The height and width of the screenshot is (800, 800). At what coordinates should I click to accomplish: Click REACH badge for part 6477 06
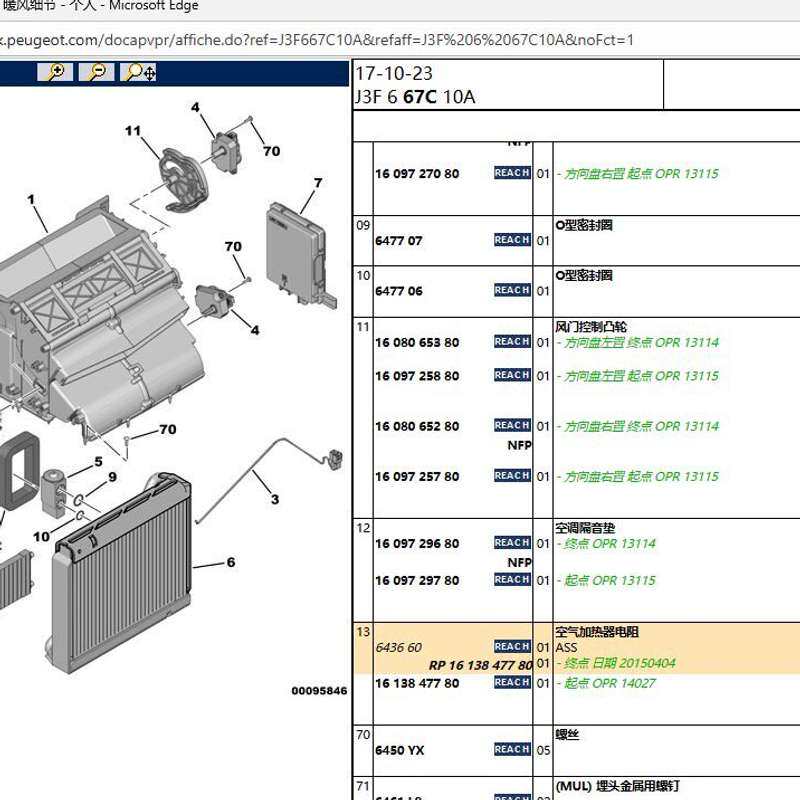point(512,290)
